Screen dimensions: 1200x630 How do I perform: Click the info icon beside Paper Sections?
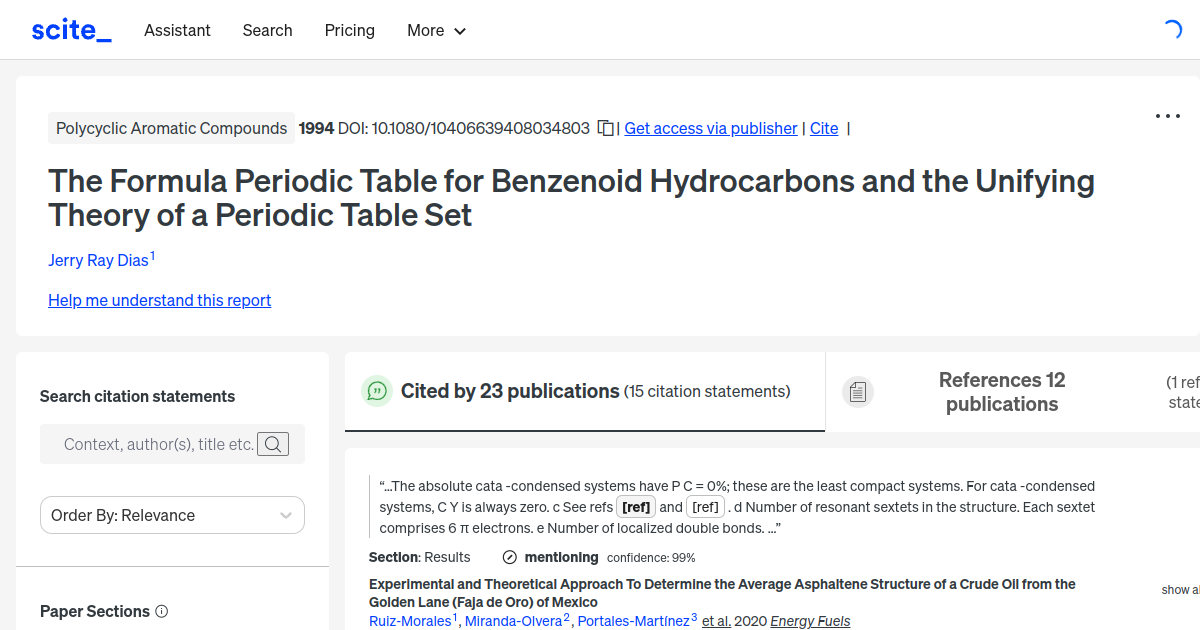tap(163, 611)
